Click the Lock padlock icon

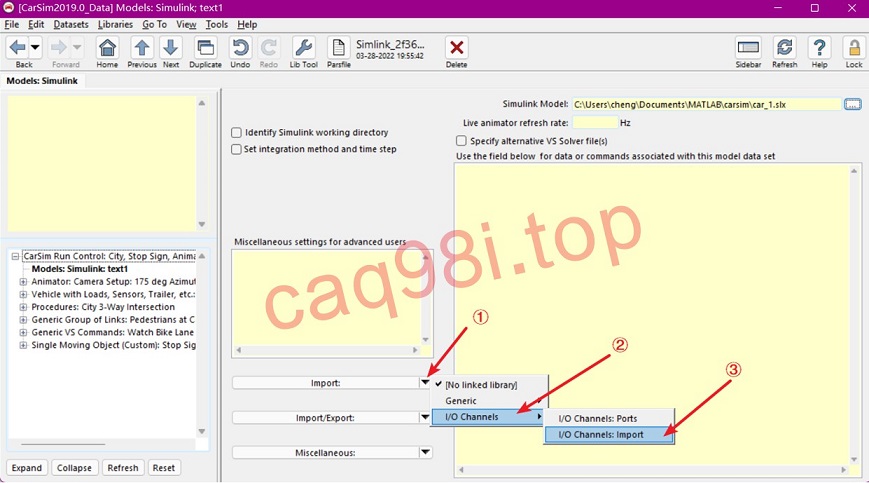pyautogui.click(x=854, y=48)
